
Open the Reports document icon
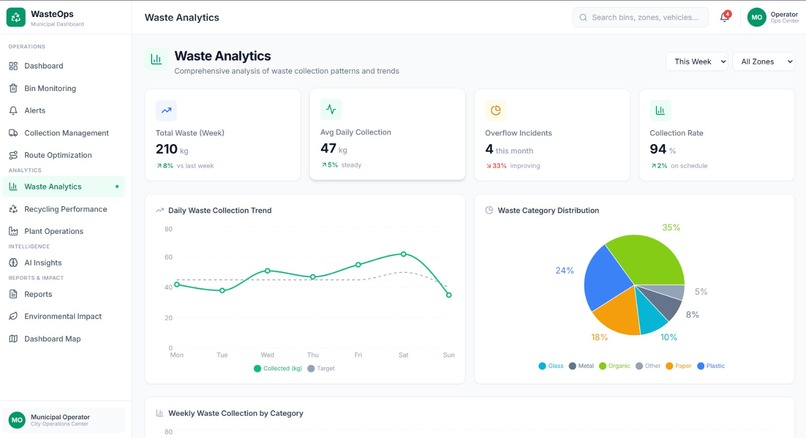pyautogui.click(x=13, y=294)
